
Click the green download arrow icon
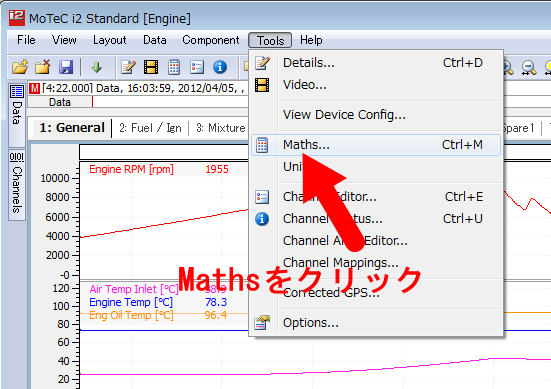97,67
